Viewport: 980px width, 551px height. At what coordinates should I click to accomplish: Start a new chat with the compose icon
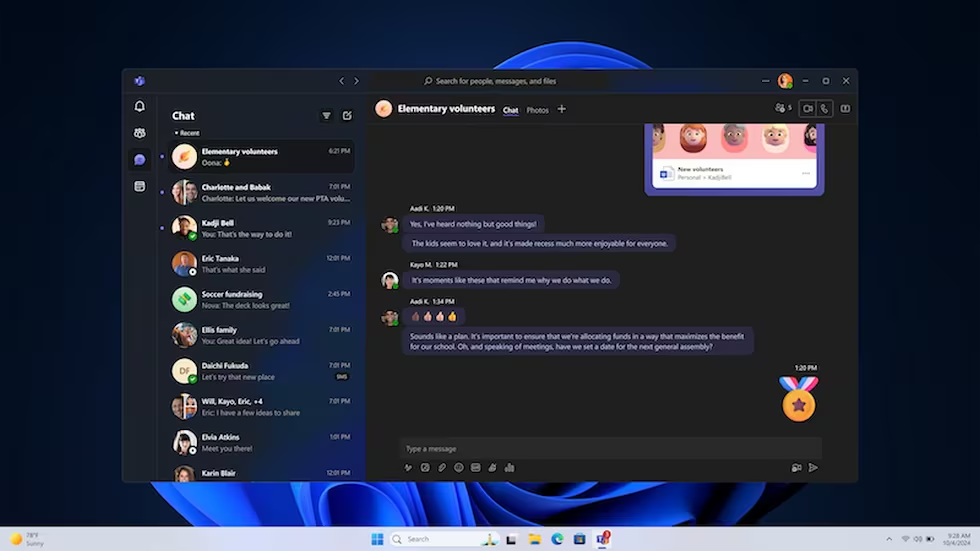pyautogui.click(x=347, y=116)
